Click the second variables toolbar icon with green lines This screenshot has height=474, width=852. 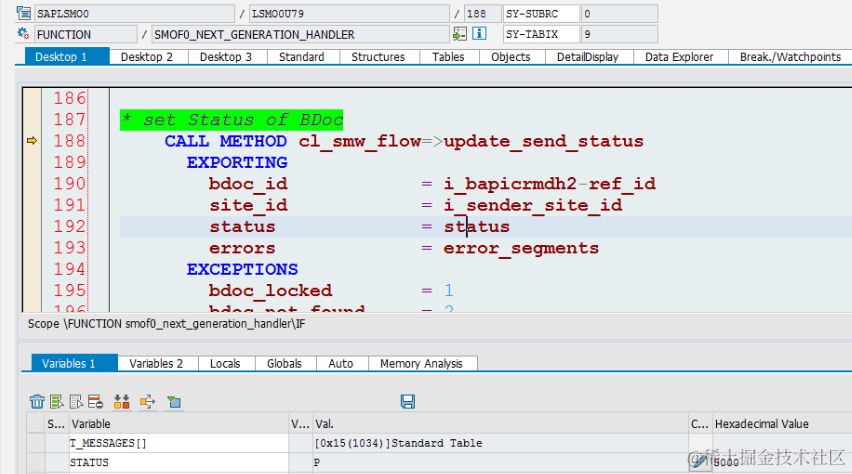[x=57, y=402]
